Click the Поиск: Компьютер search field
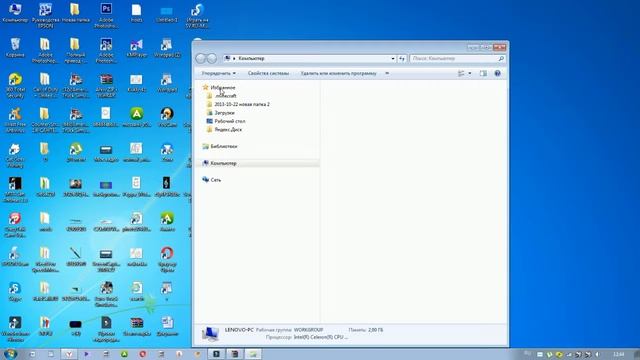Image resolution: width=640 pixels, height=360 pixels. click(457, 58)
